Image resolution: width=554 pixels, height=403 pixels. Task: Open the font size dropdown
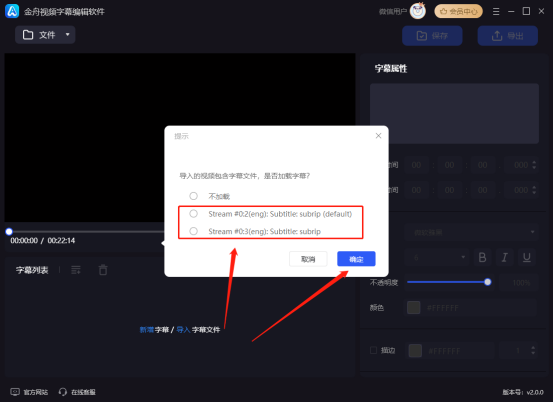click(437, 257)
